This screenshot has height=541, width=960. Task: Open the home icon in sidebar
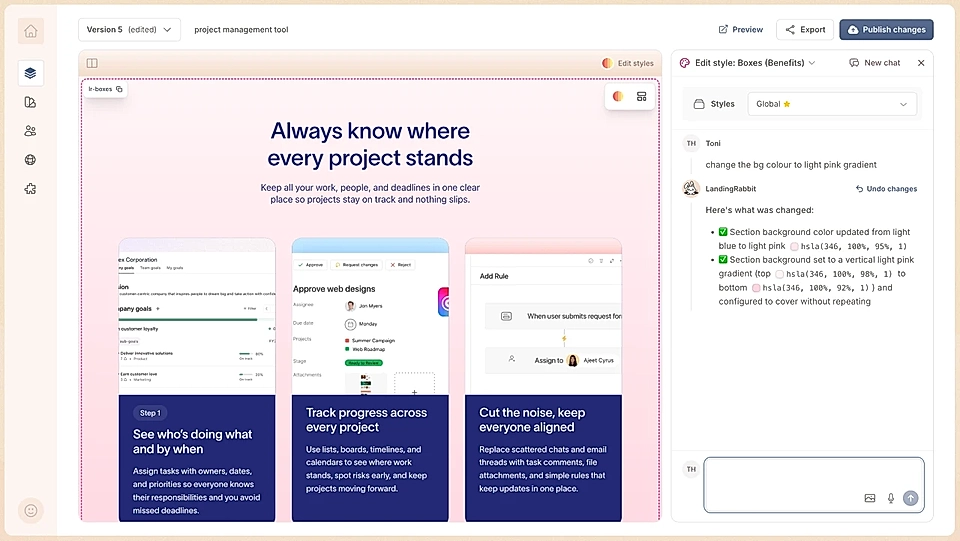click(31, 31)
